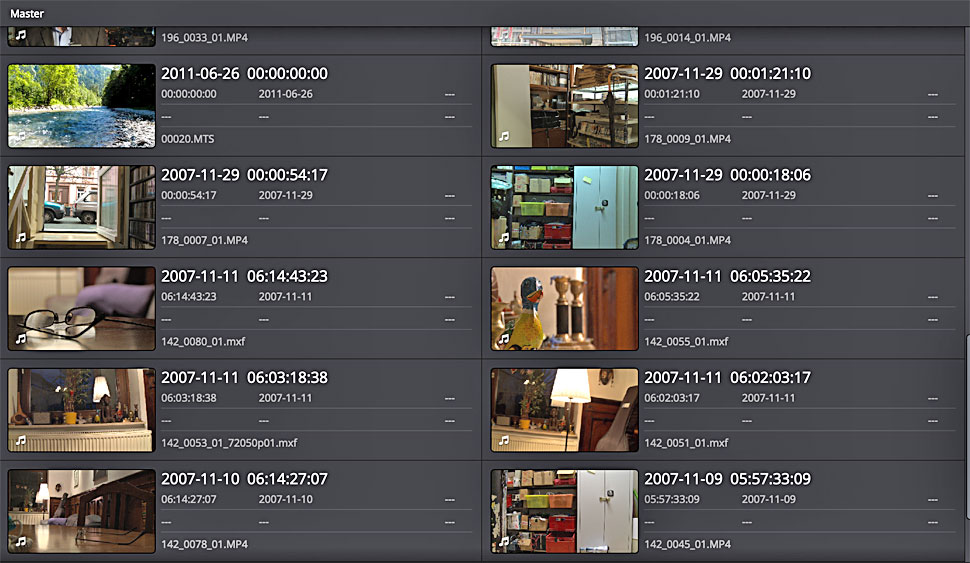970x563 pixels.
Task: Click the audio note icon on 178_0009_01.MP4 thumbnail
Action: point(504,136)
